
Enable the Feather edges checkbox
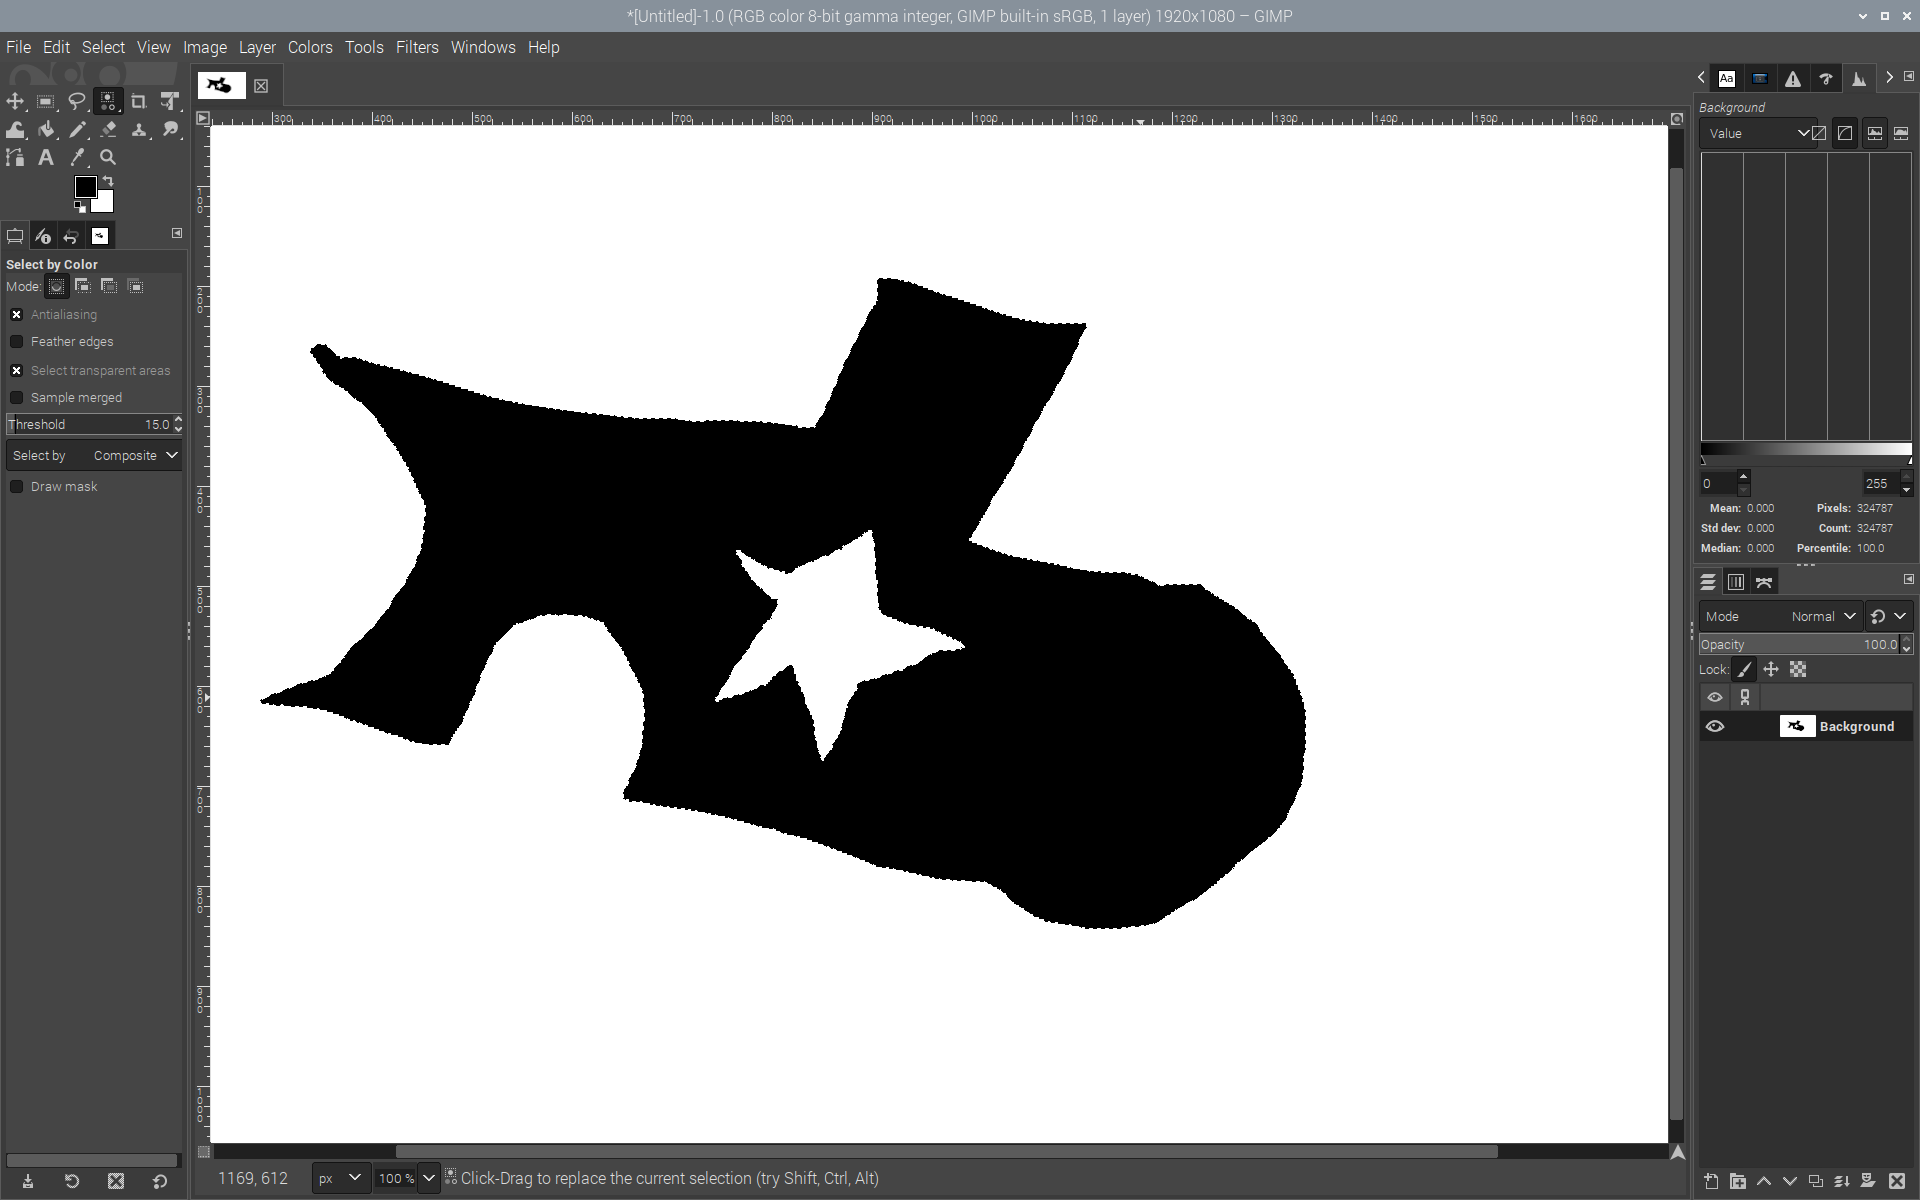[x=17, y=342]
